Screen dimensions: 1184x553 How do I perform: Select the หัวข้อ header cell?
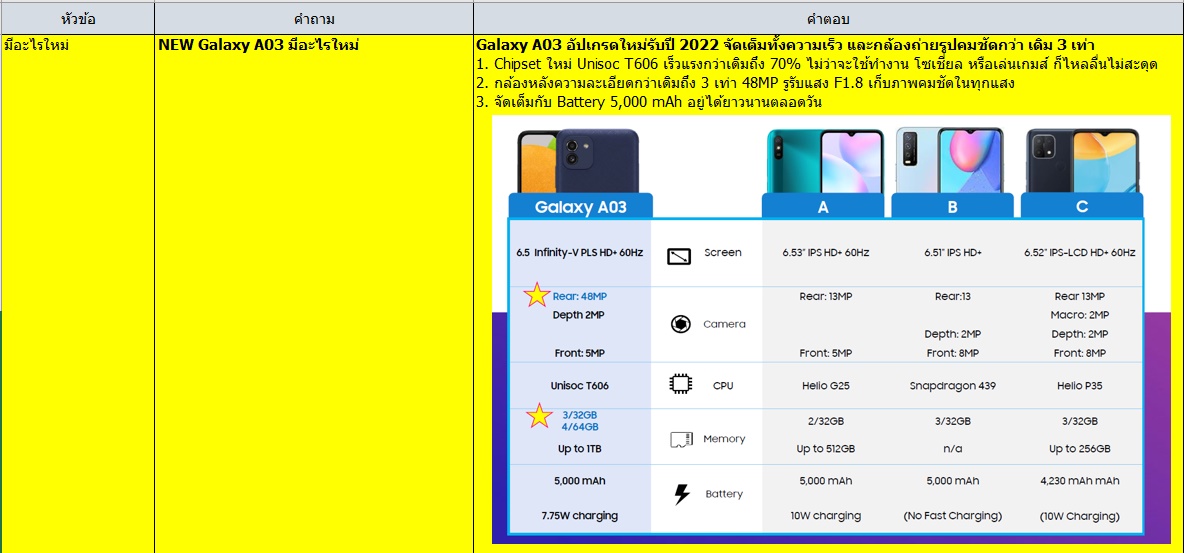(x=78, y=19)
